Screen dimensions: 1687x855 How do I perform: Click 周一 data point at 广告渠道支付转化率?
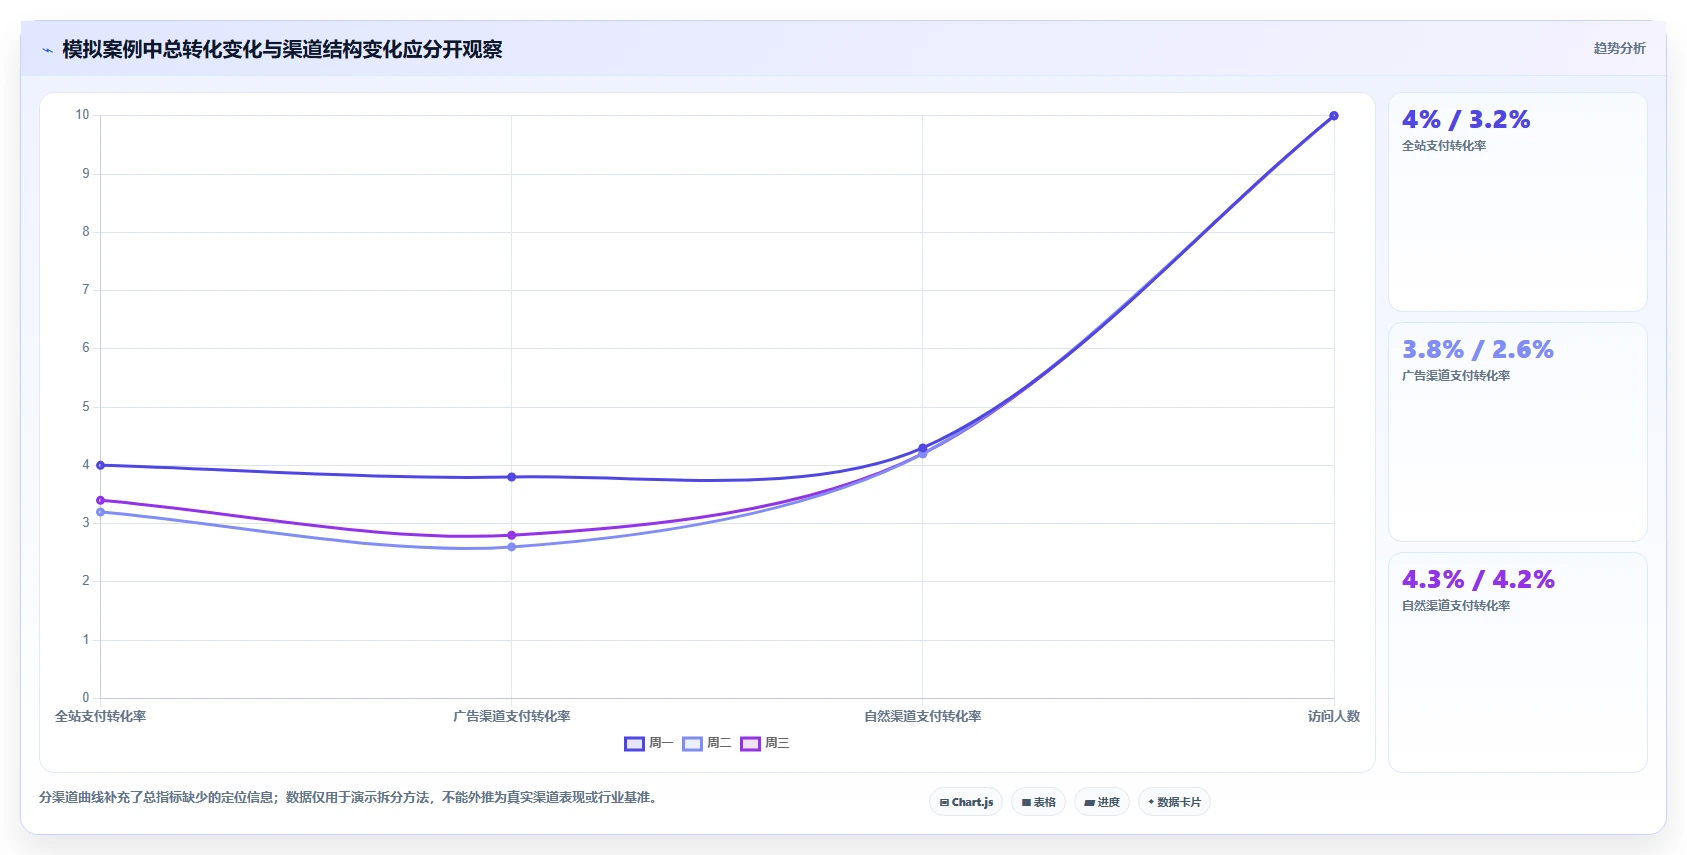point(512,477)
